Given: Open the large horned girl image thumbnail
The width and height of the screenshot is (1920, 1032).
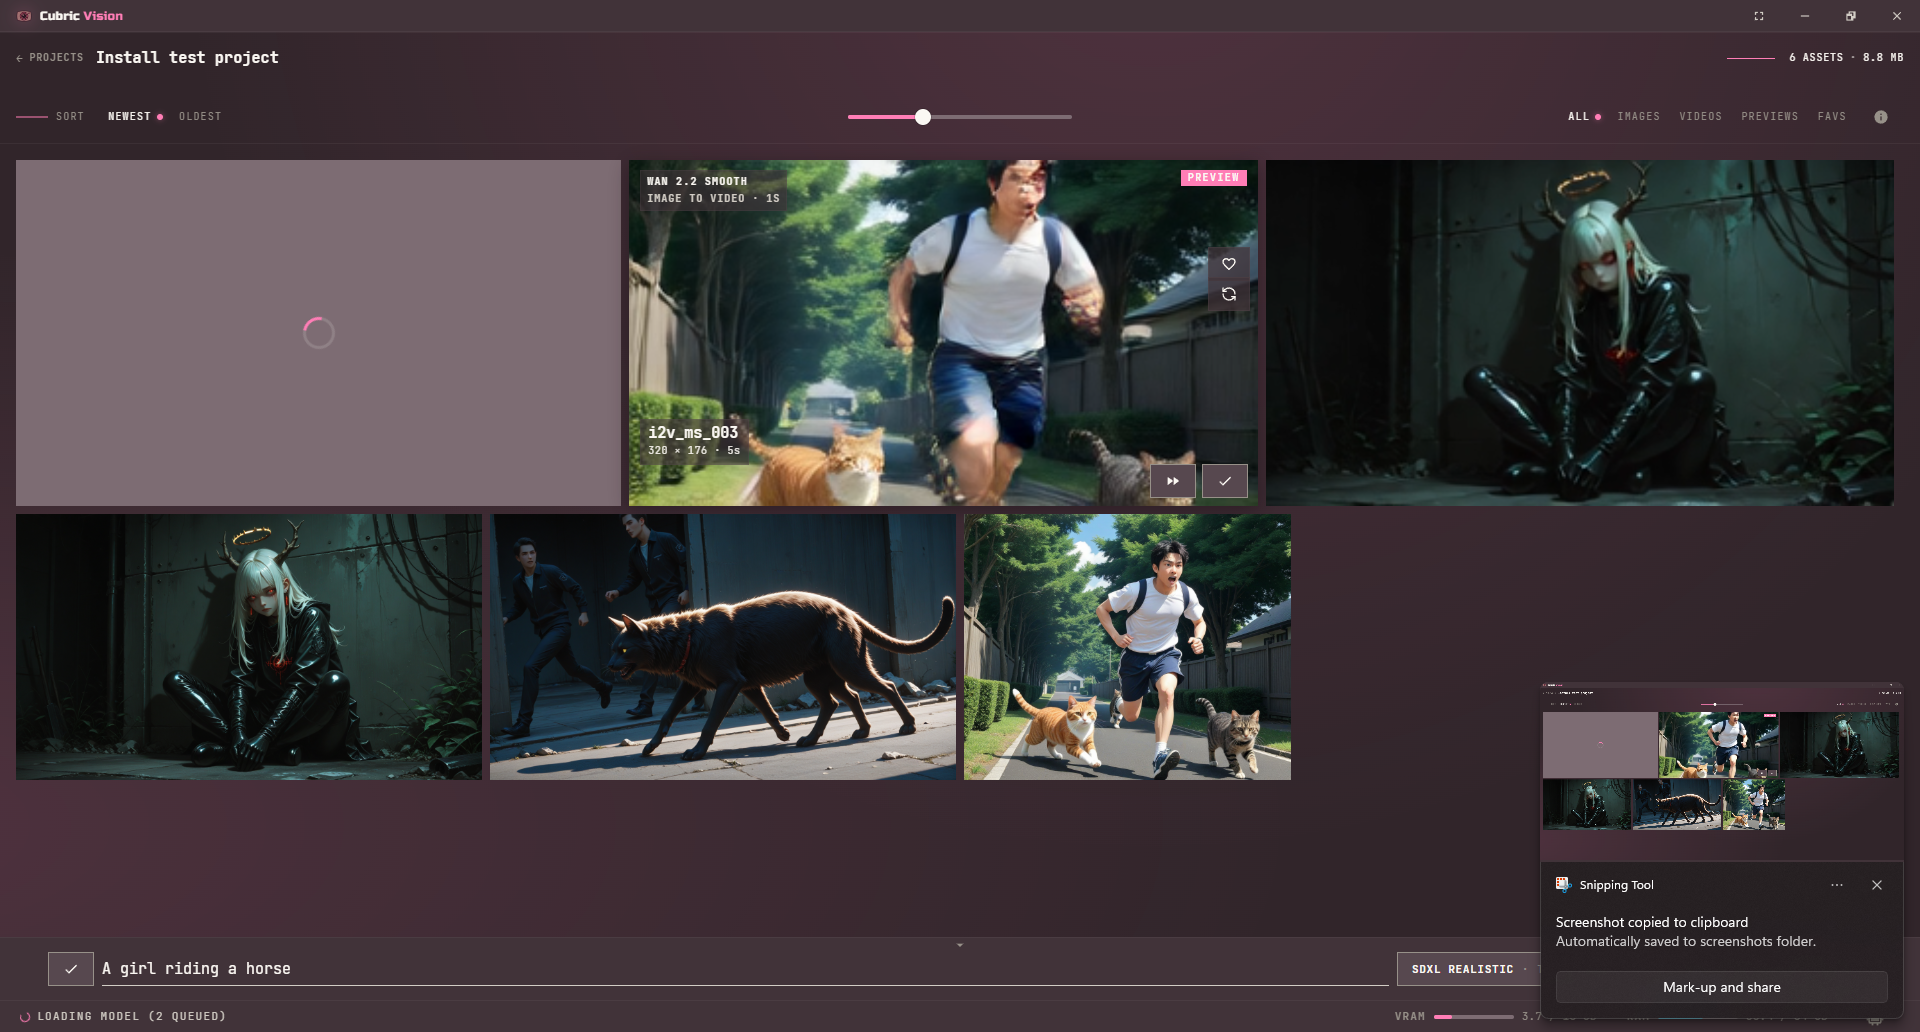Looking at the screenshot, I should point(1580,333).
